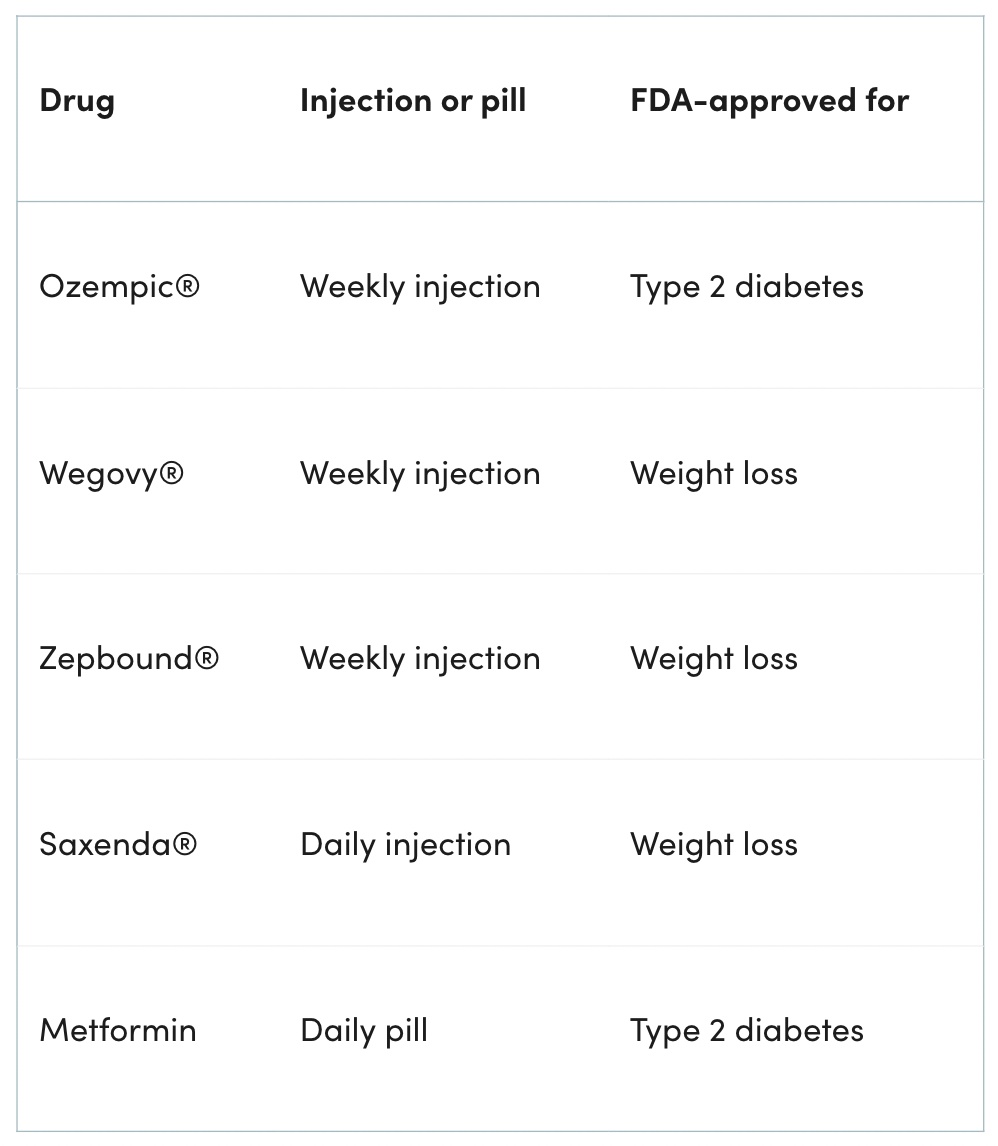998x1146 pixels.
Task: Click the Drug column header
Action: (x=77, y=100)
